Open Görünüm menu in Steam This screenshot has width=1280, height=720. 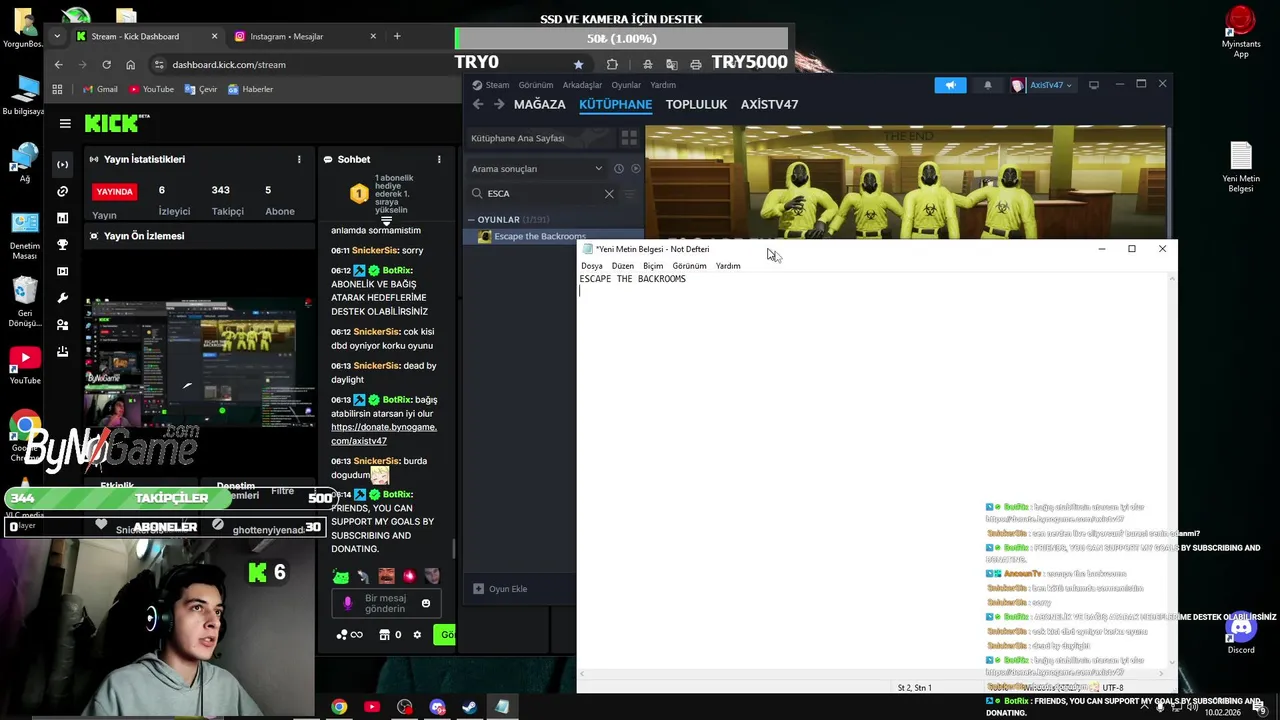[535, 85]
